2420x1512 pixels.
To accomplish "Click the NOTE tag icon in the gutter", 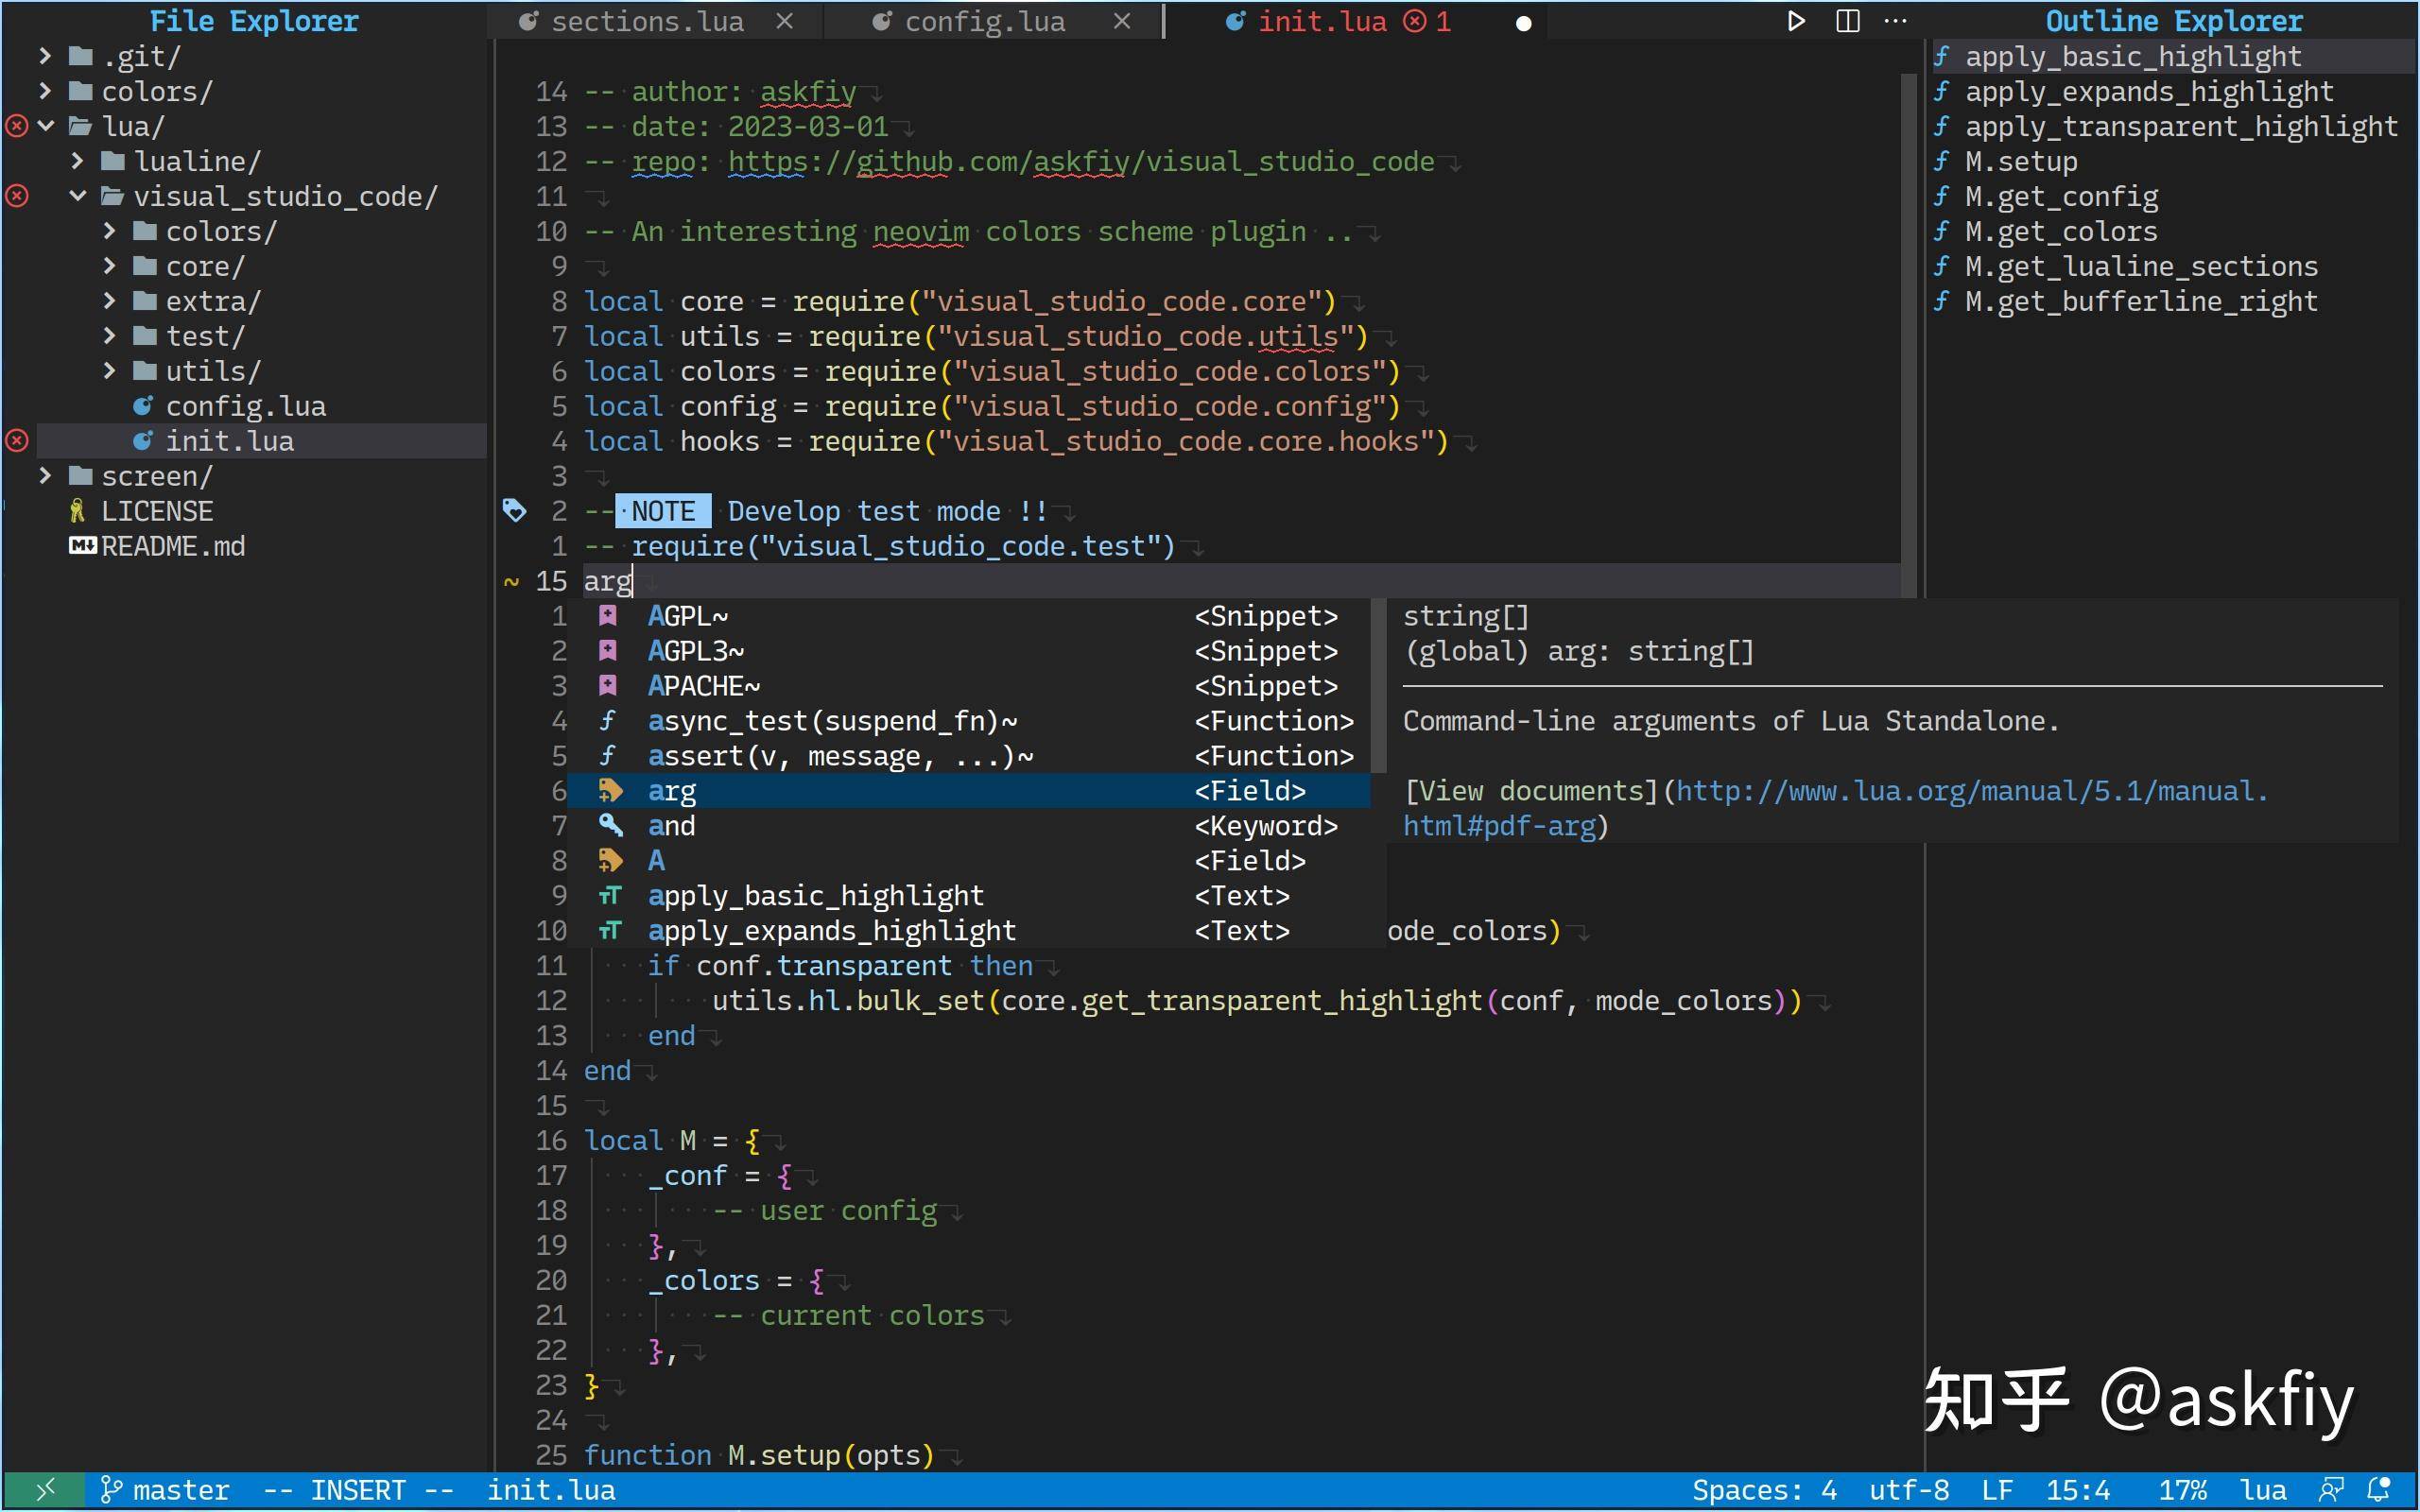I will 514,511.
